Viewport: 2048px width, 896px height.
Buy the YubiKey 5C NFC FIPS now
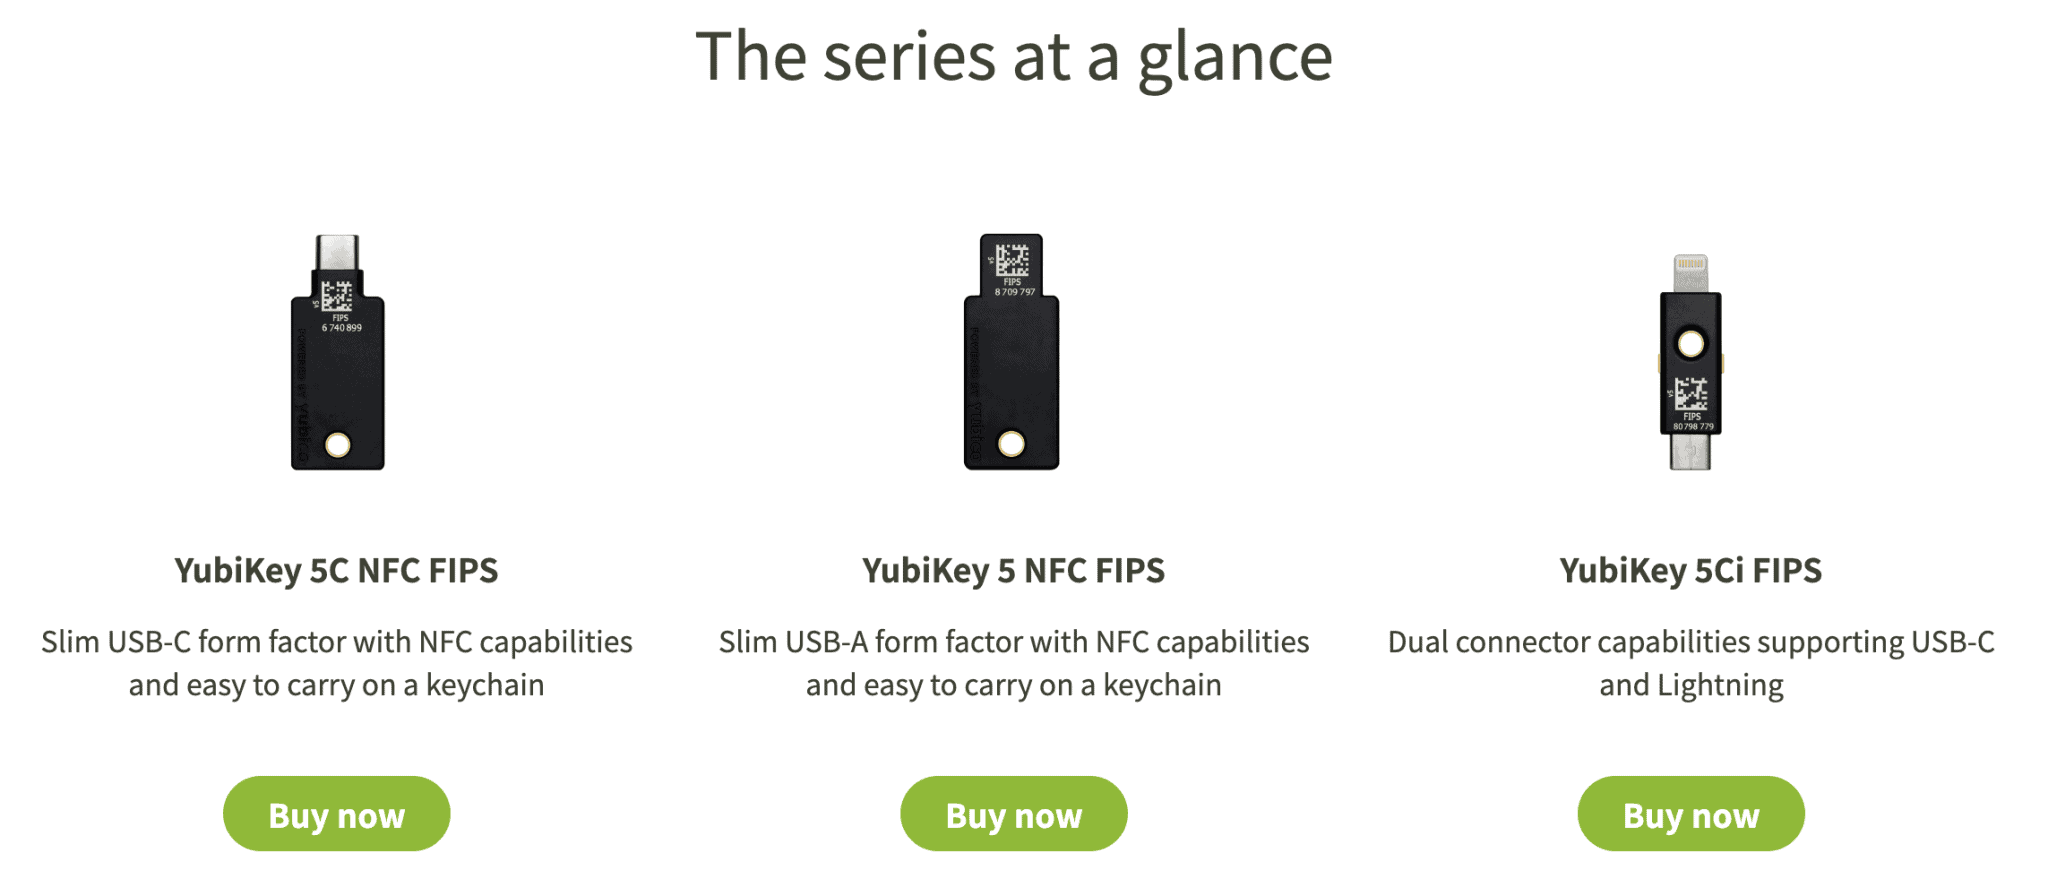click(336, 814)
